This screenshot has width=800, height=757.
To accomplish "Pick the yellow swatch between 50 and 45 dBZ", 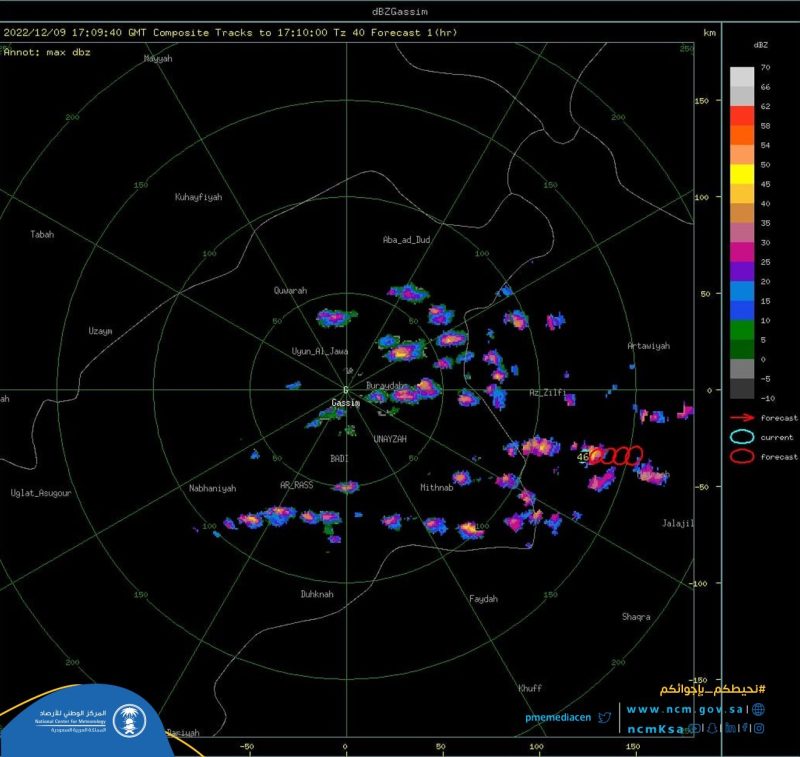I will coord(742,174).
